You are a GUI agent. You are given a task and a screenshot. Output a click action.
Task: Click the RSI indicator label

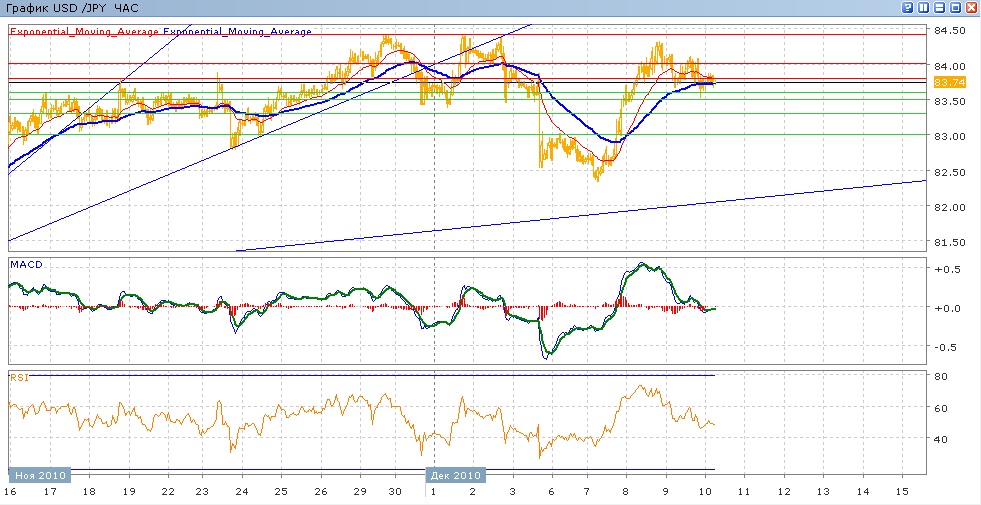point(19,376)
